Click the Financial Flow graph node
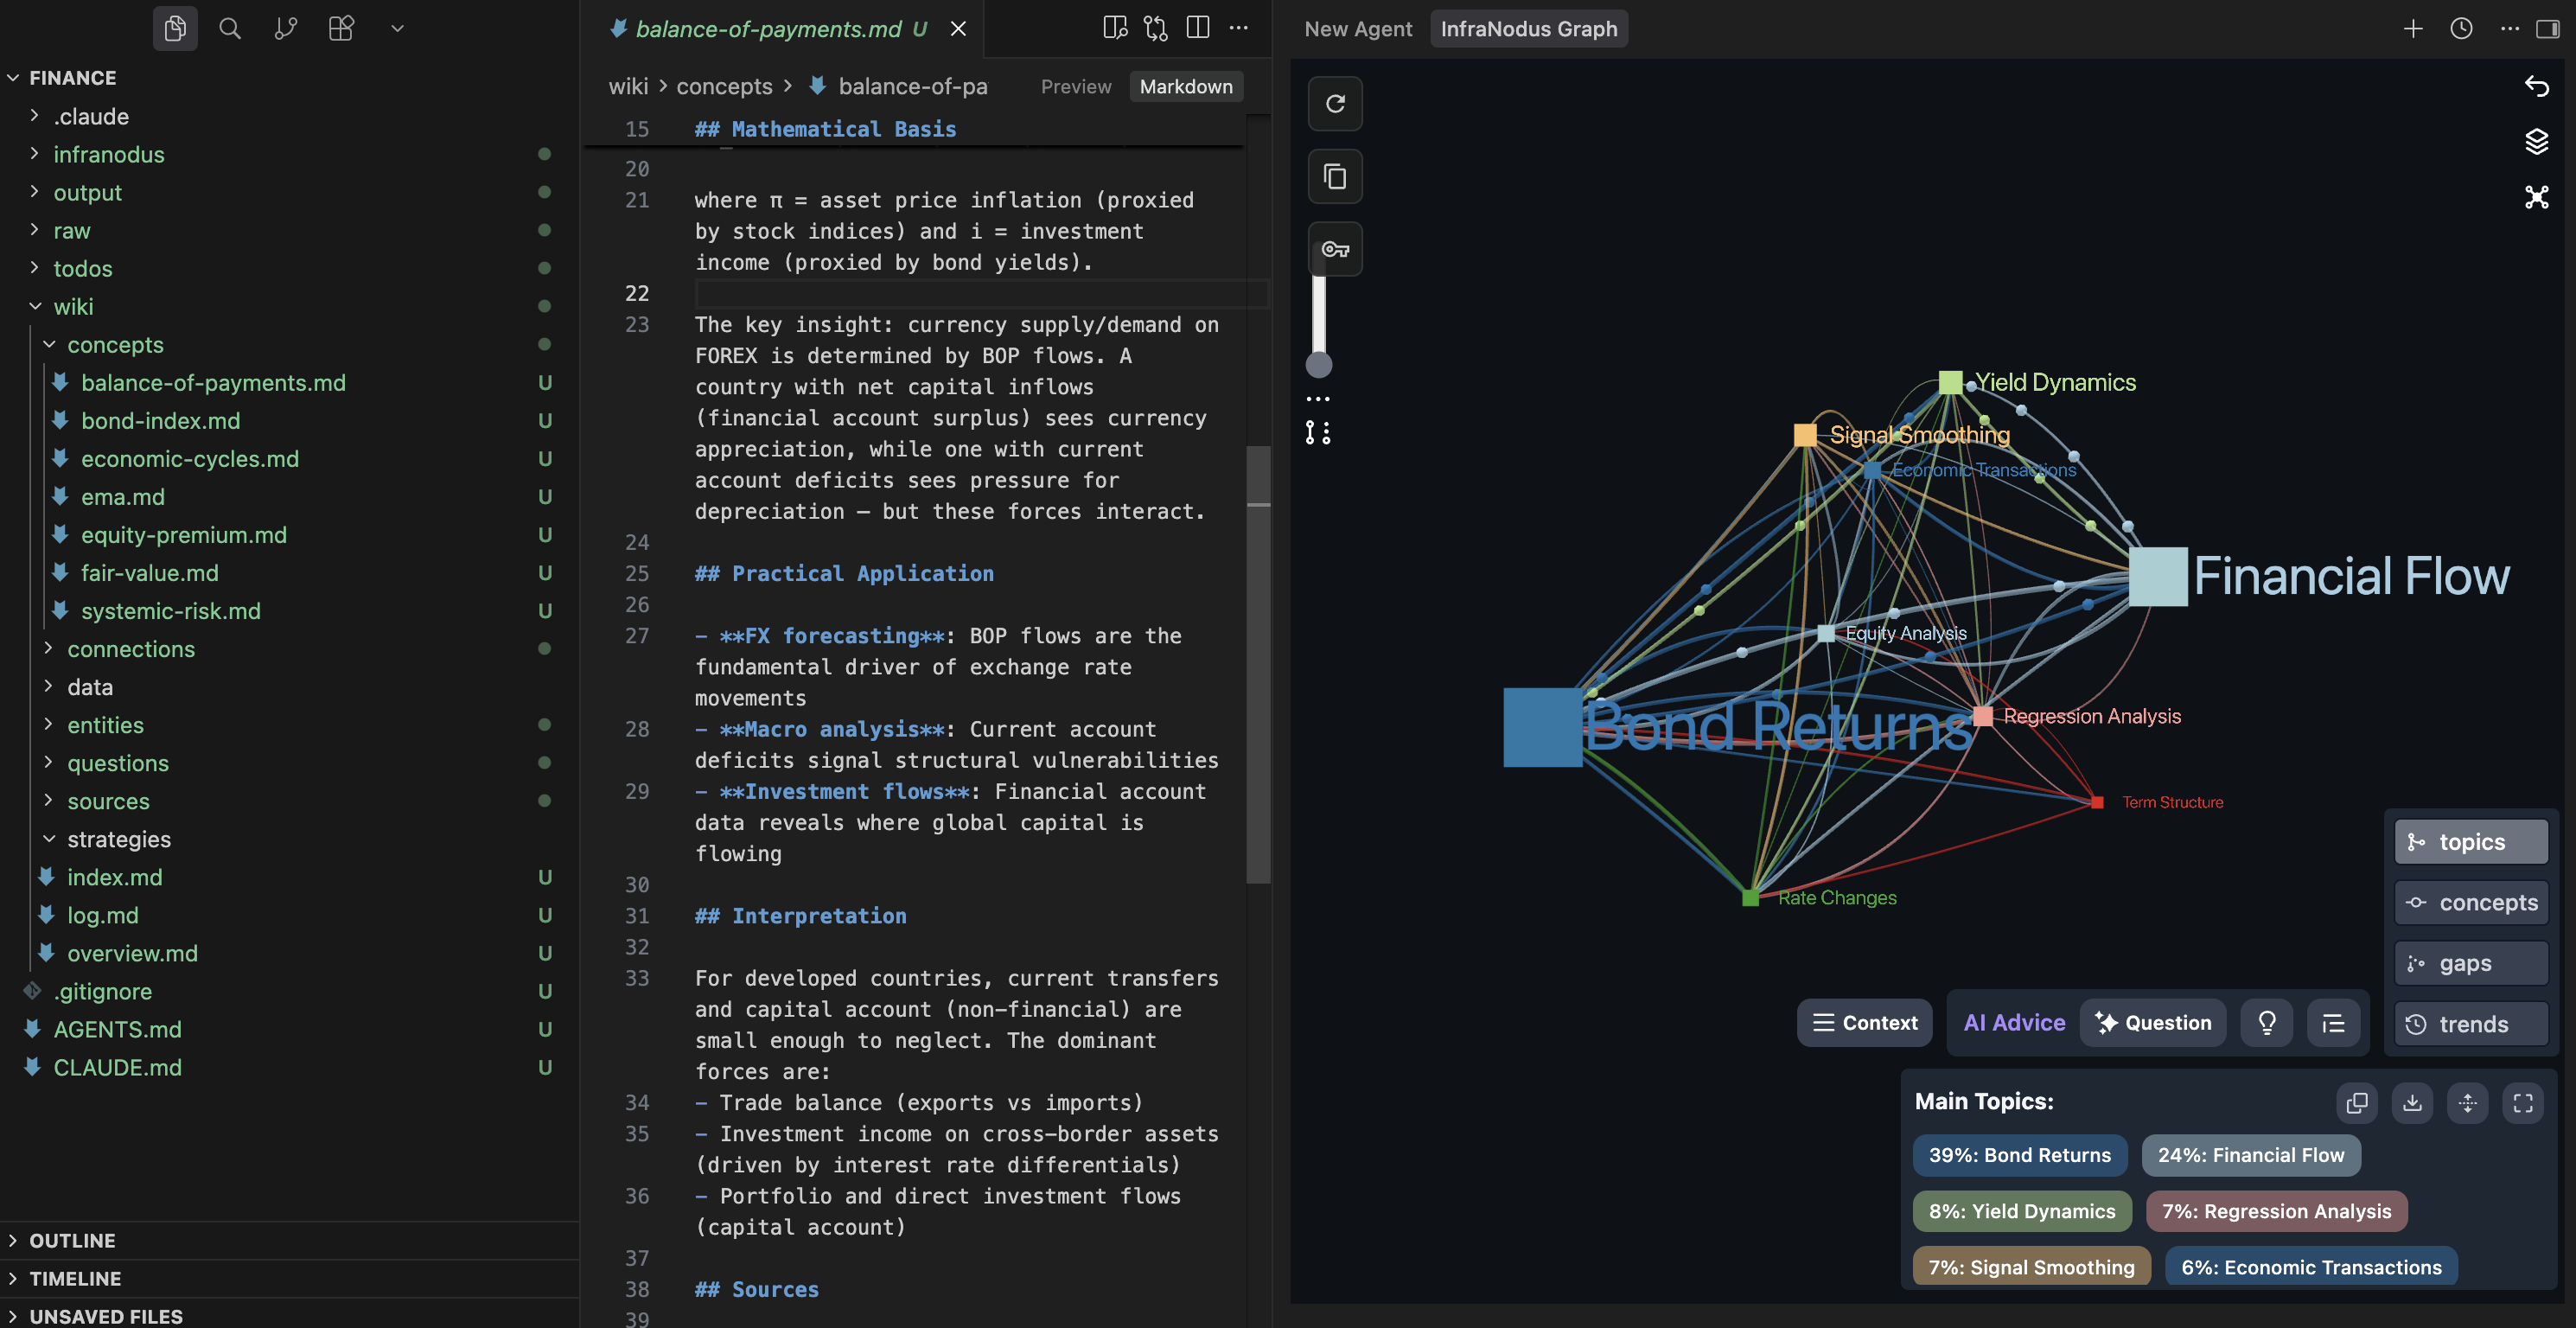 [x=2158, y=577]
